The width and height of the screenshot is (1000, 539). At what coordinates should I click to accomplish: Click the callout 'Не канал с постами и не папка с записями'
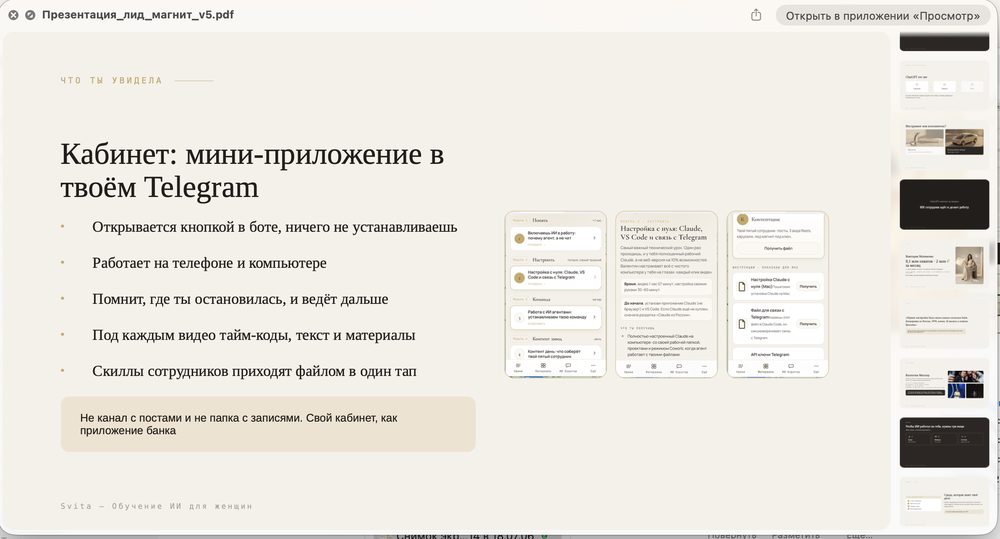[x=268, y=424]
